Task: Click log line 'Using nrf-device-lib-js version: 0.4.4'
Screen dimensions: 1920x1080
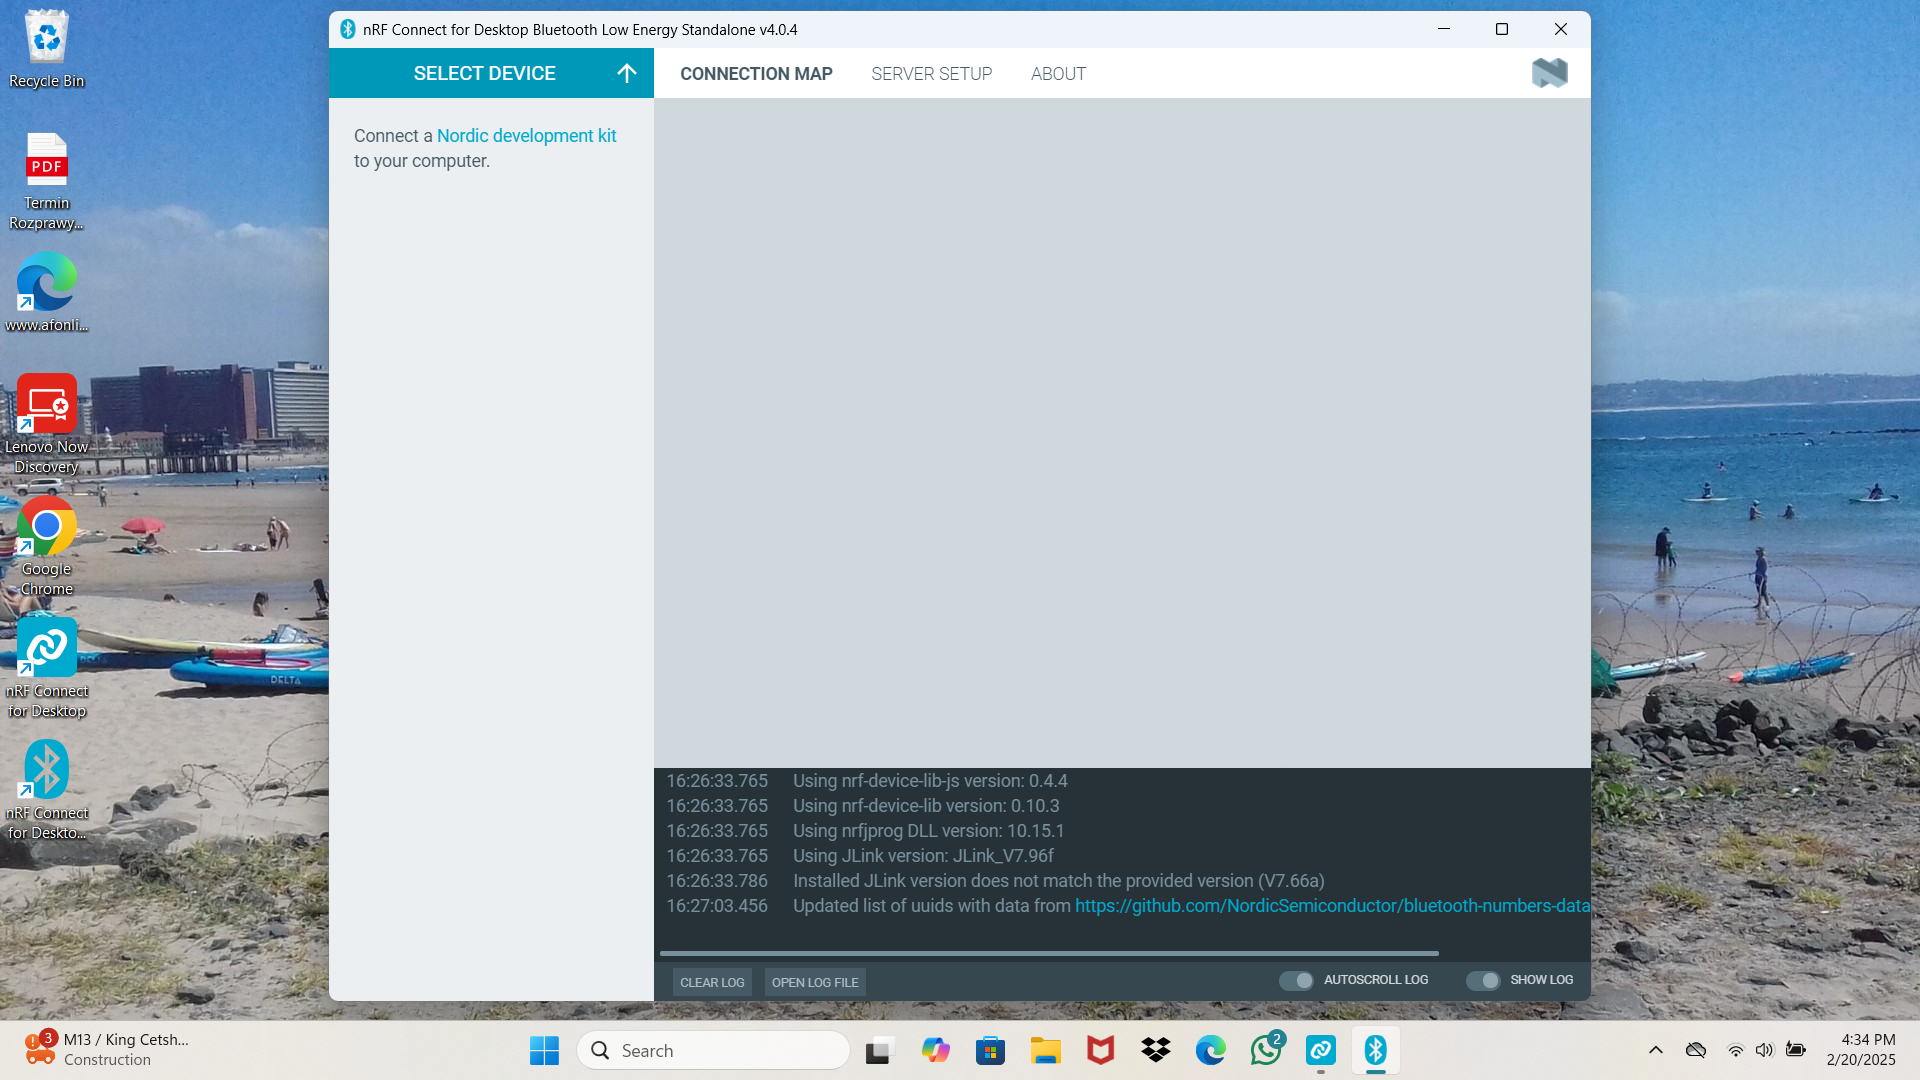Action: coord(930,781)
